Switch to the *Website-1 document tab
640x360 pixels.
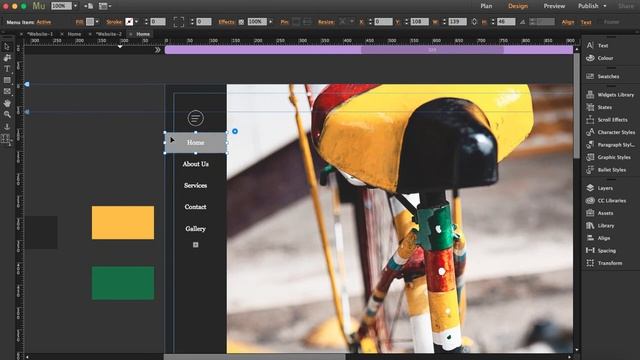[x=40, y=34]
